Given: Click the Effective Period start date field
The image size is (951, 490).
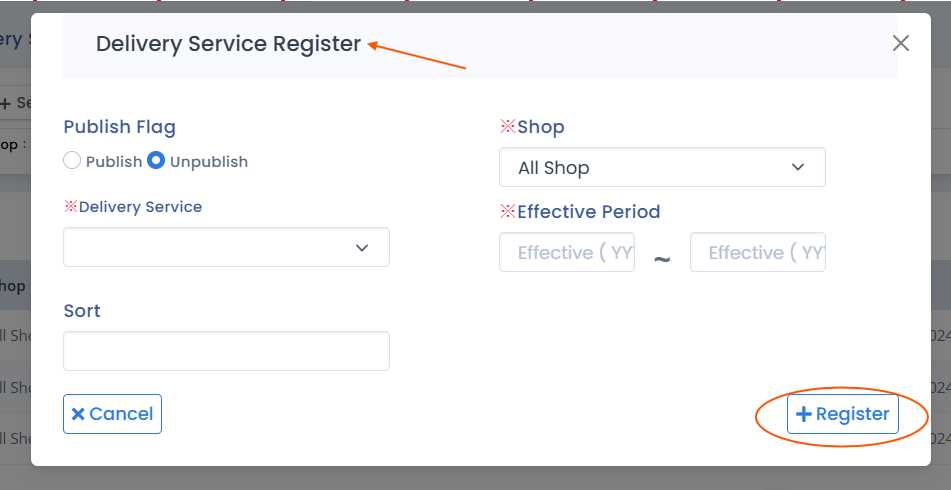Looking at the screenshot, I should click(567, 253).
